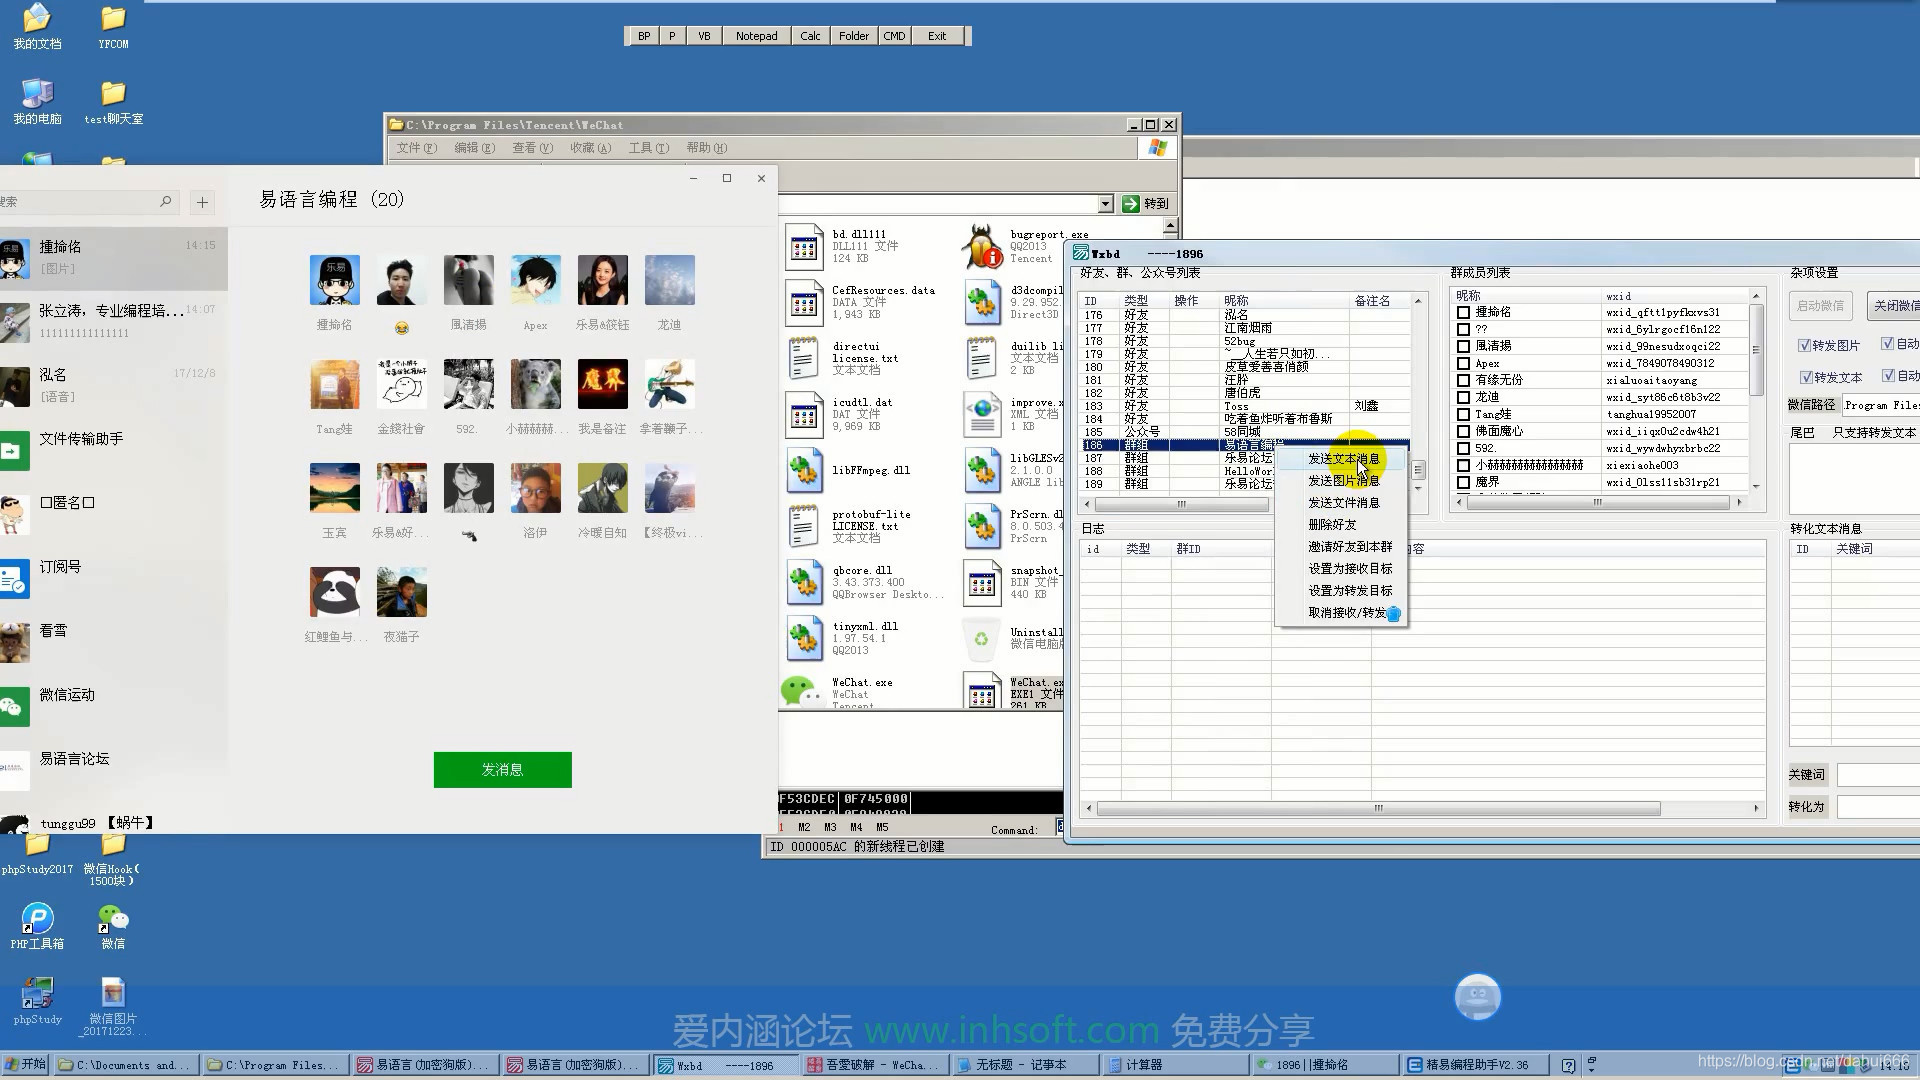The width and height of the screenshot is (1920, 1080).
Task: Select the directui license.txt file icon
Action: click(x=804, y=358)
